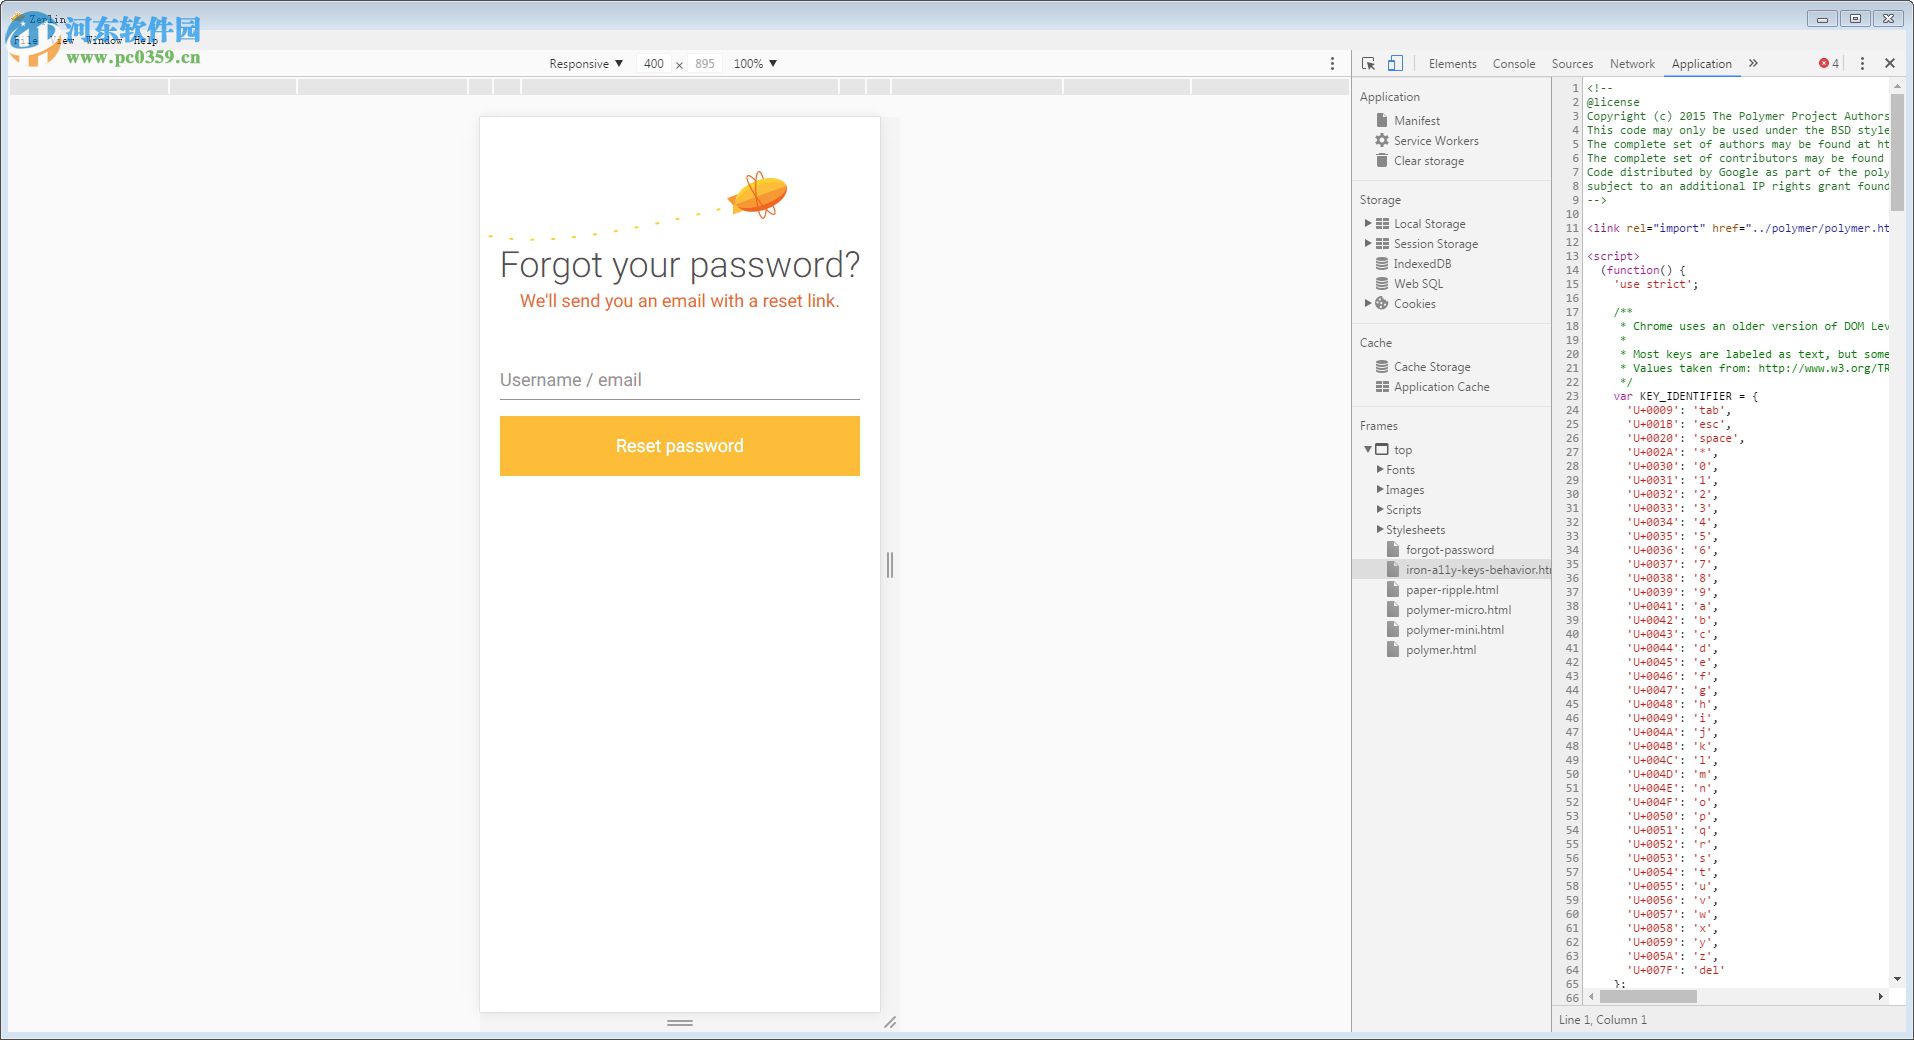1914x1040 pixels.
Task: Expand the Session Storage tree node
Action: tap(1368, 243)
